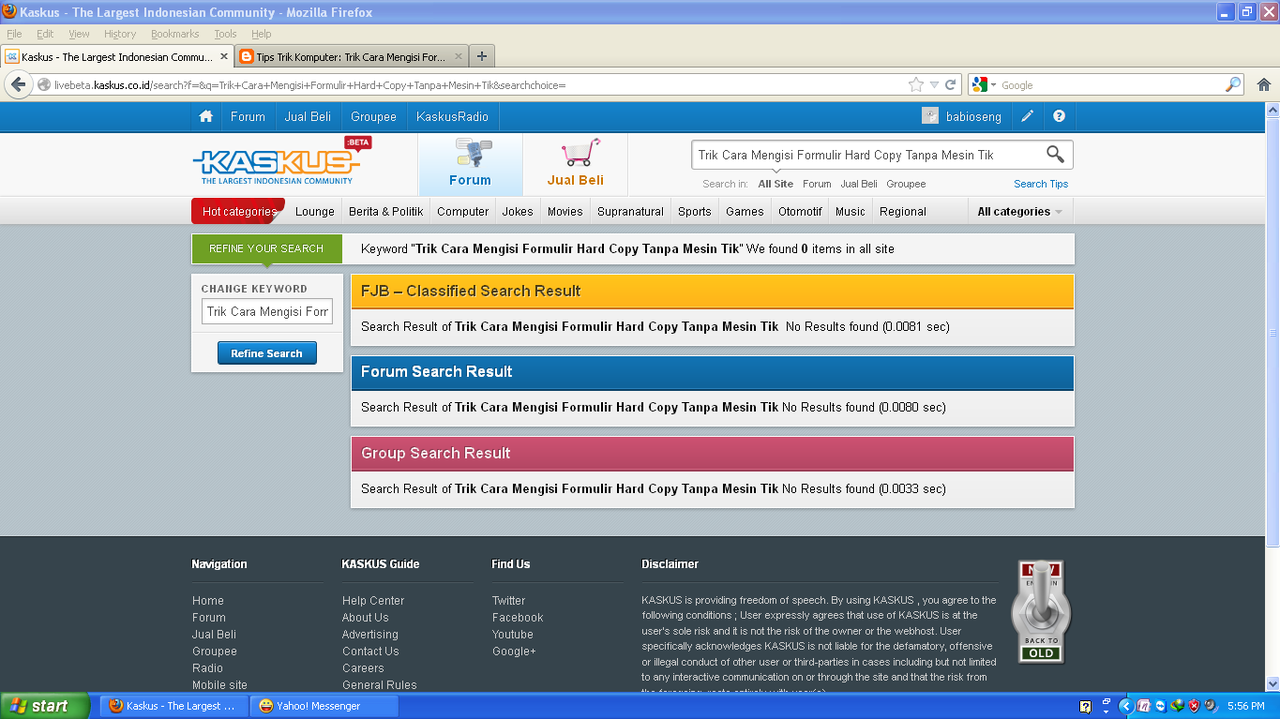The image size is (1280, 719).
Task: Click the Windows start button
Action: click(45, 706)
